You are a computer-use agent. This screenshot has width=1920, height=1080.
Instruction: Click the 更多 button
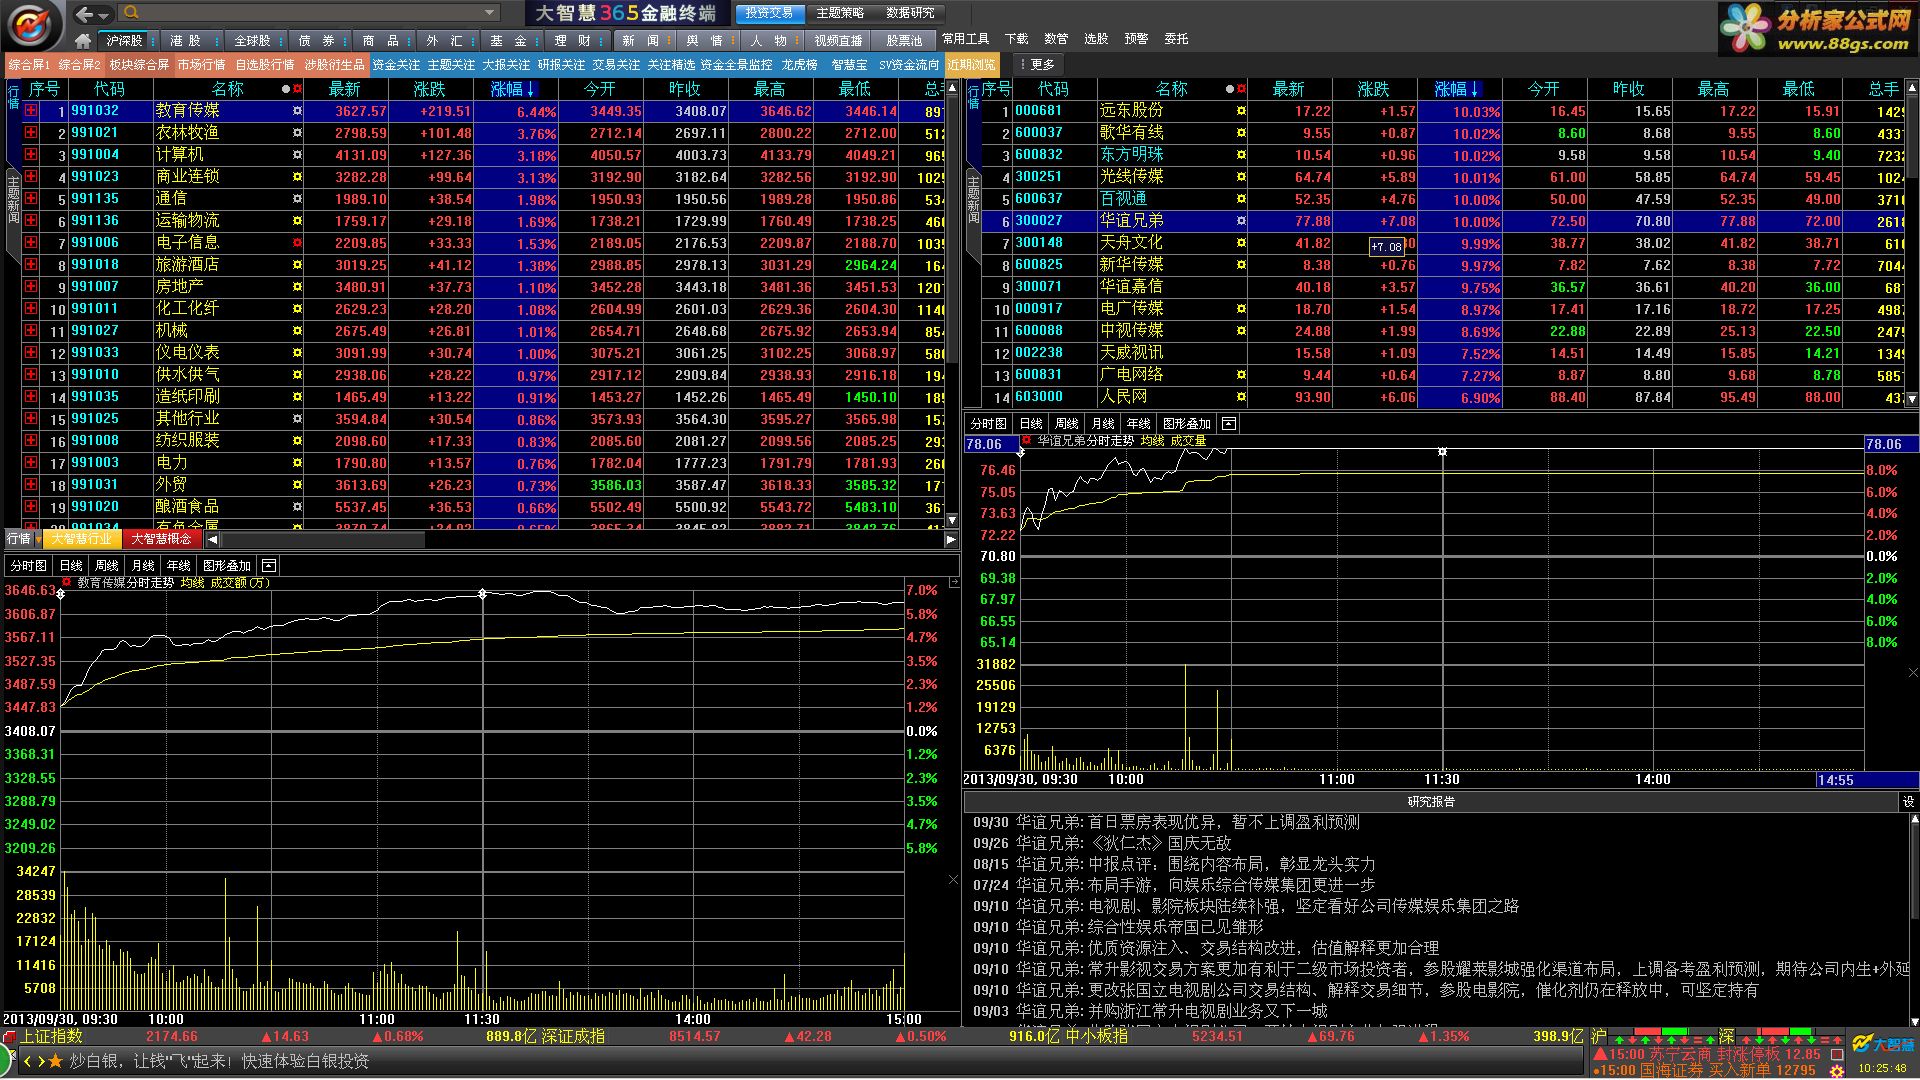point(1038,65)
